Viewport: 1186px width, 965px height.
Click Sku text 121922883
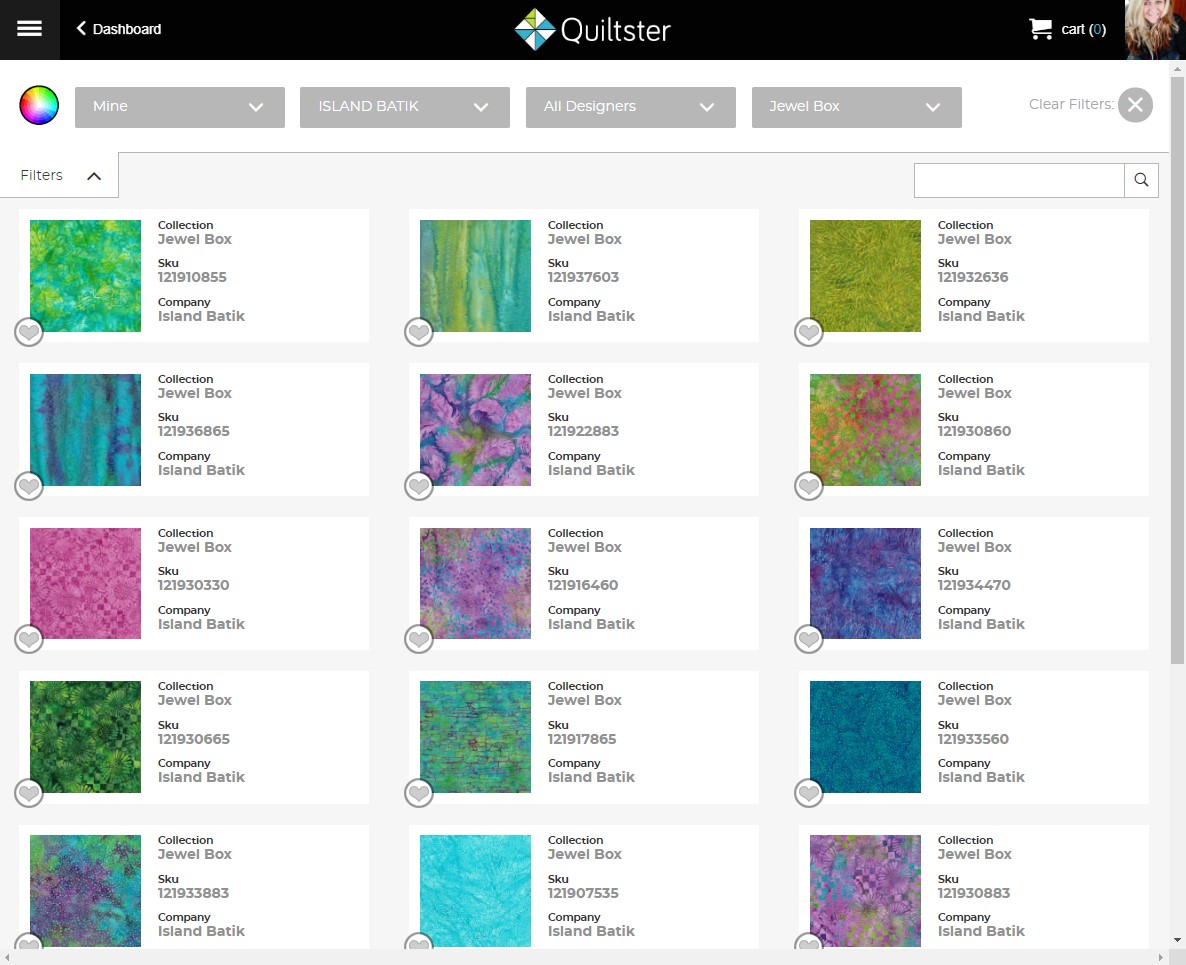pyautogui.click(x=583, y=431)
